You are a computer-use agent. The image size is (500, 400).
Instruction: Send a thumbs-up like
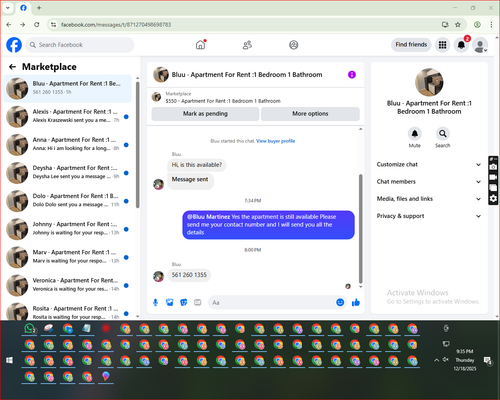[356, 302]
